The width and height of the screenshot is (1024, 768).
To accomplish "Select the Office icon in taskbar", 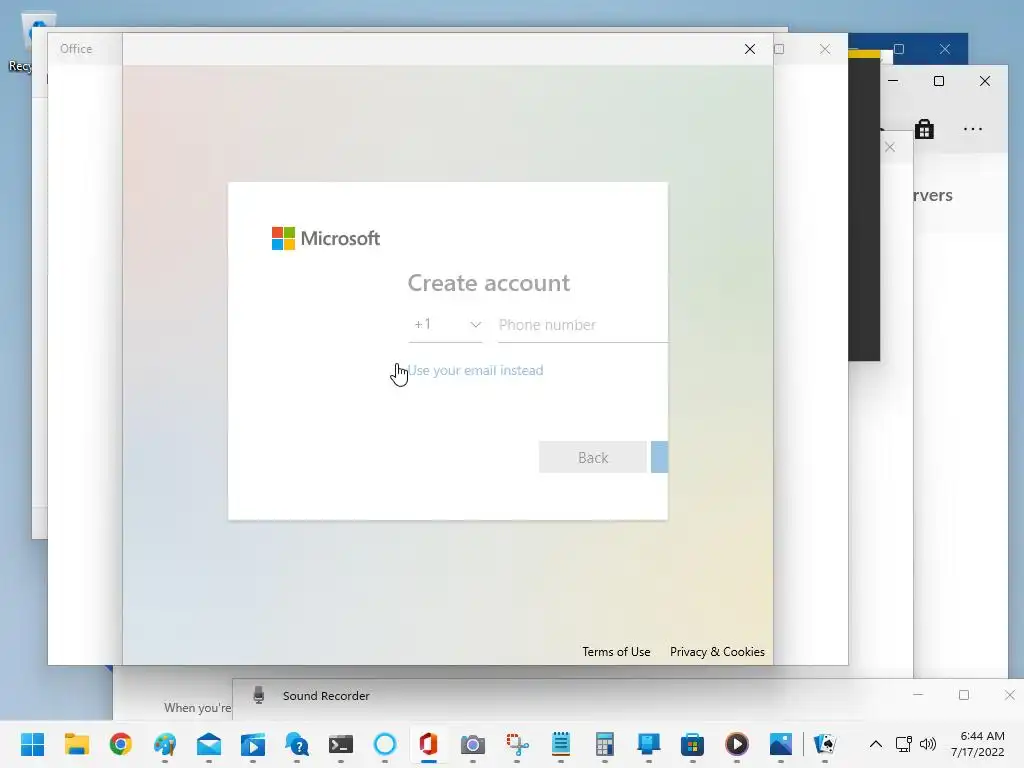I will pyautogui.click(x=428, y=744).
